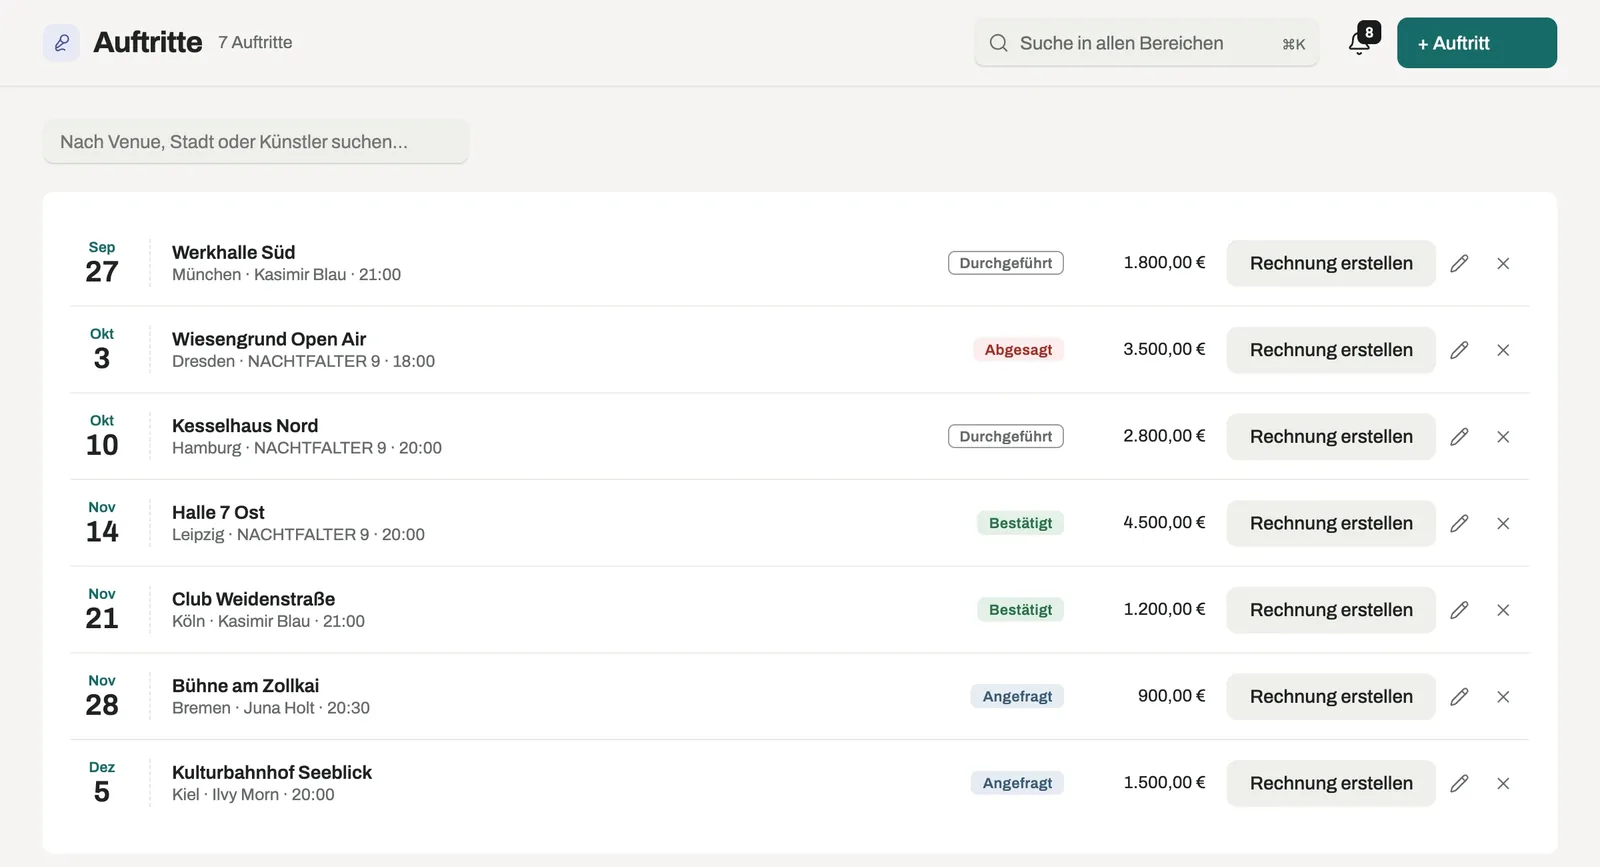Click Angefragt badge on Kulturbahnhof Seeblick row
The image size is (1600, 867).
[1017, 783]
